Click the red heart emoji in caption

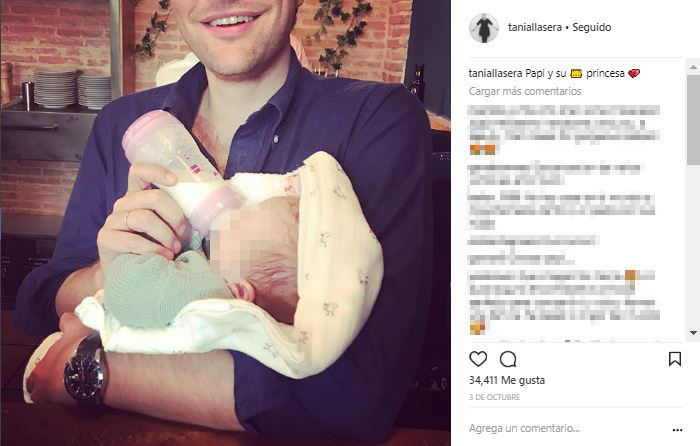[634, 73]
